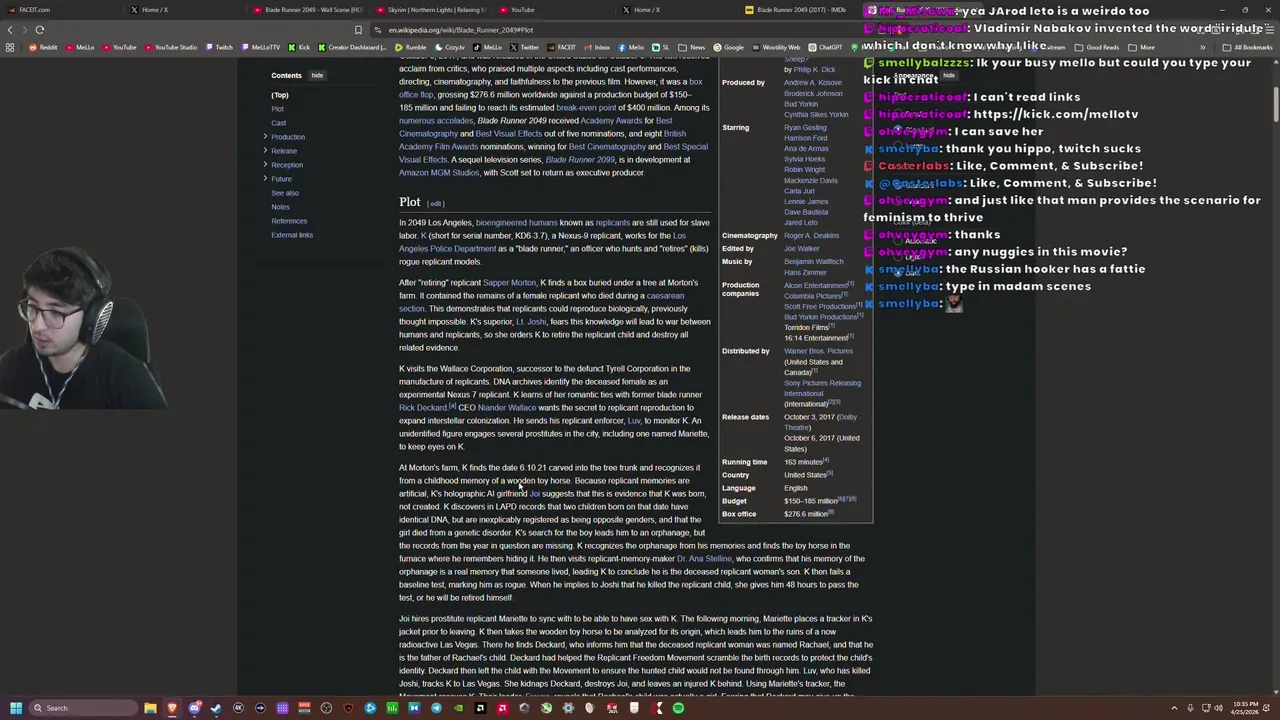Expand the Production section in Contents

[x=265, y=136]
